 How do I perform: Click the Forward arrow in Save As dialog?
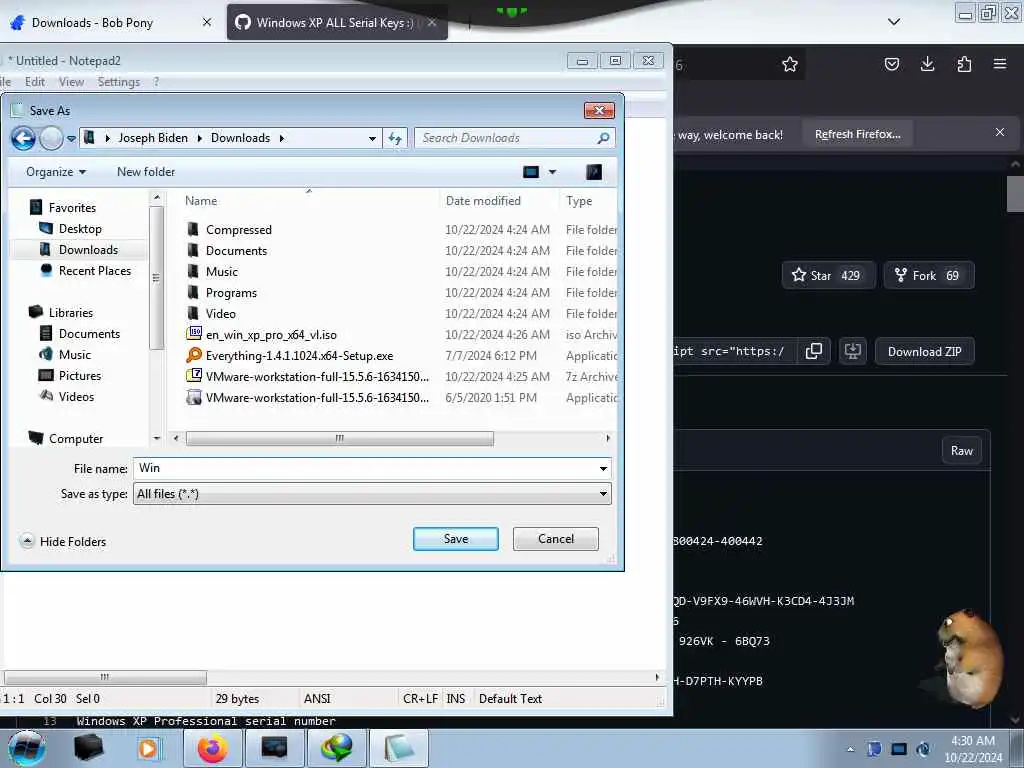52,138
